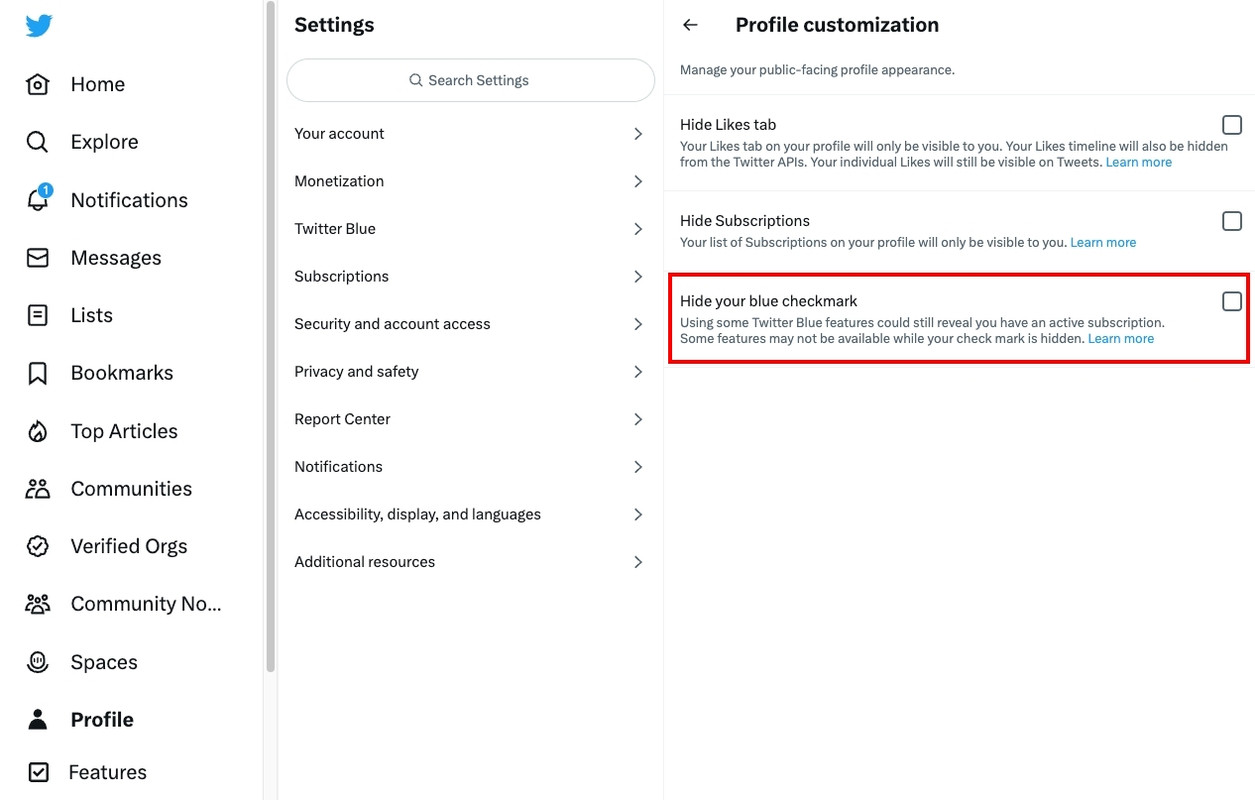Viewport: 1255px width, 800px height.
Task: Expand Your account settings chevron
Action: [638, 134]
